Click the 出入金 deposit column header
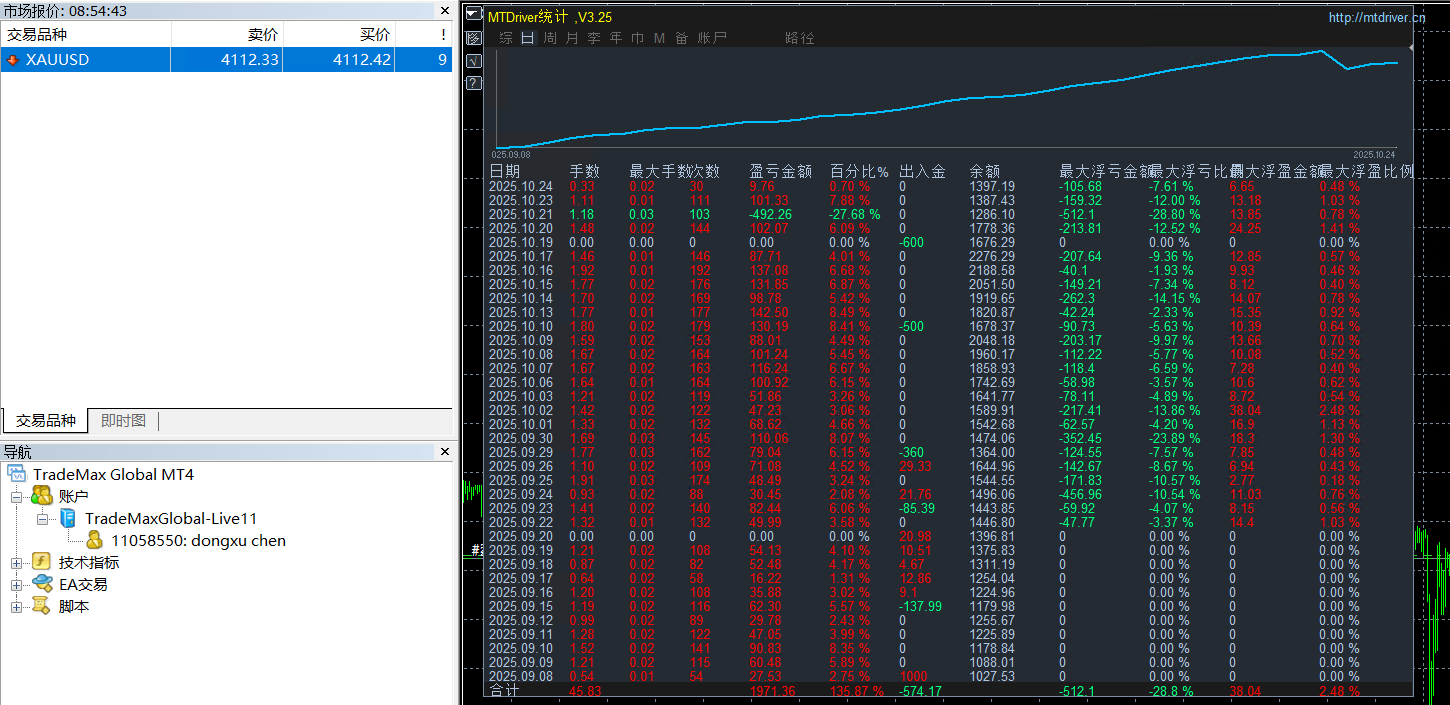1450x705 pixels. (x=922, y=172)
